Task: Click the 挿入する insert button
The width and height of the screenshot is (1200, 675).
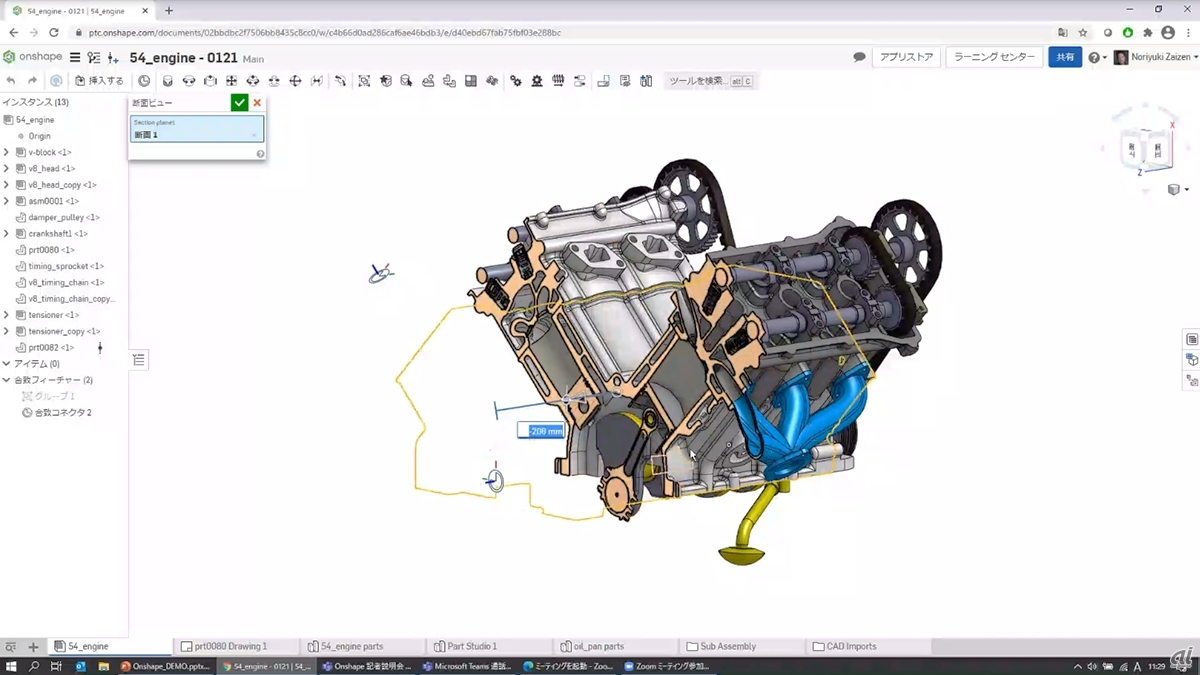Action: click(x=100, y=81)
